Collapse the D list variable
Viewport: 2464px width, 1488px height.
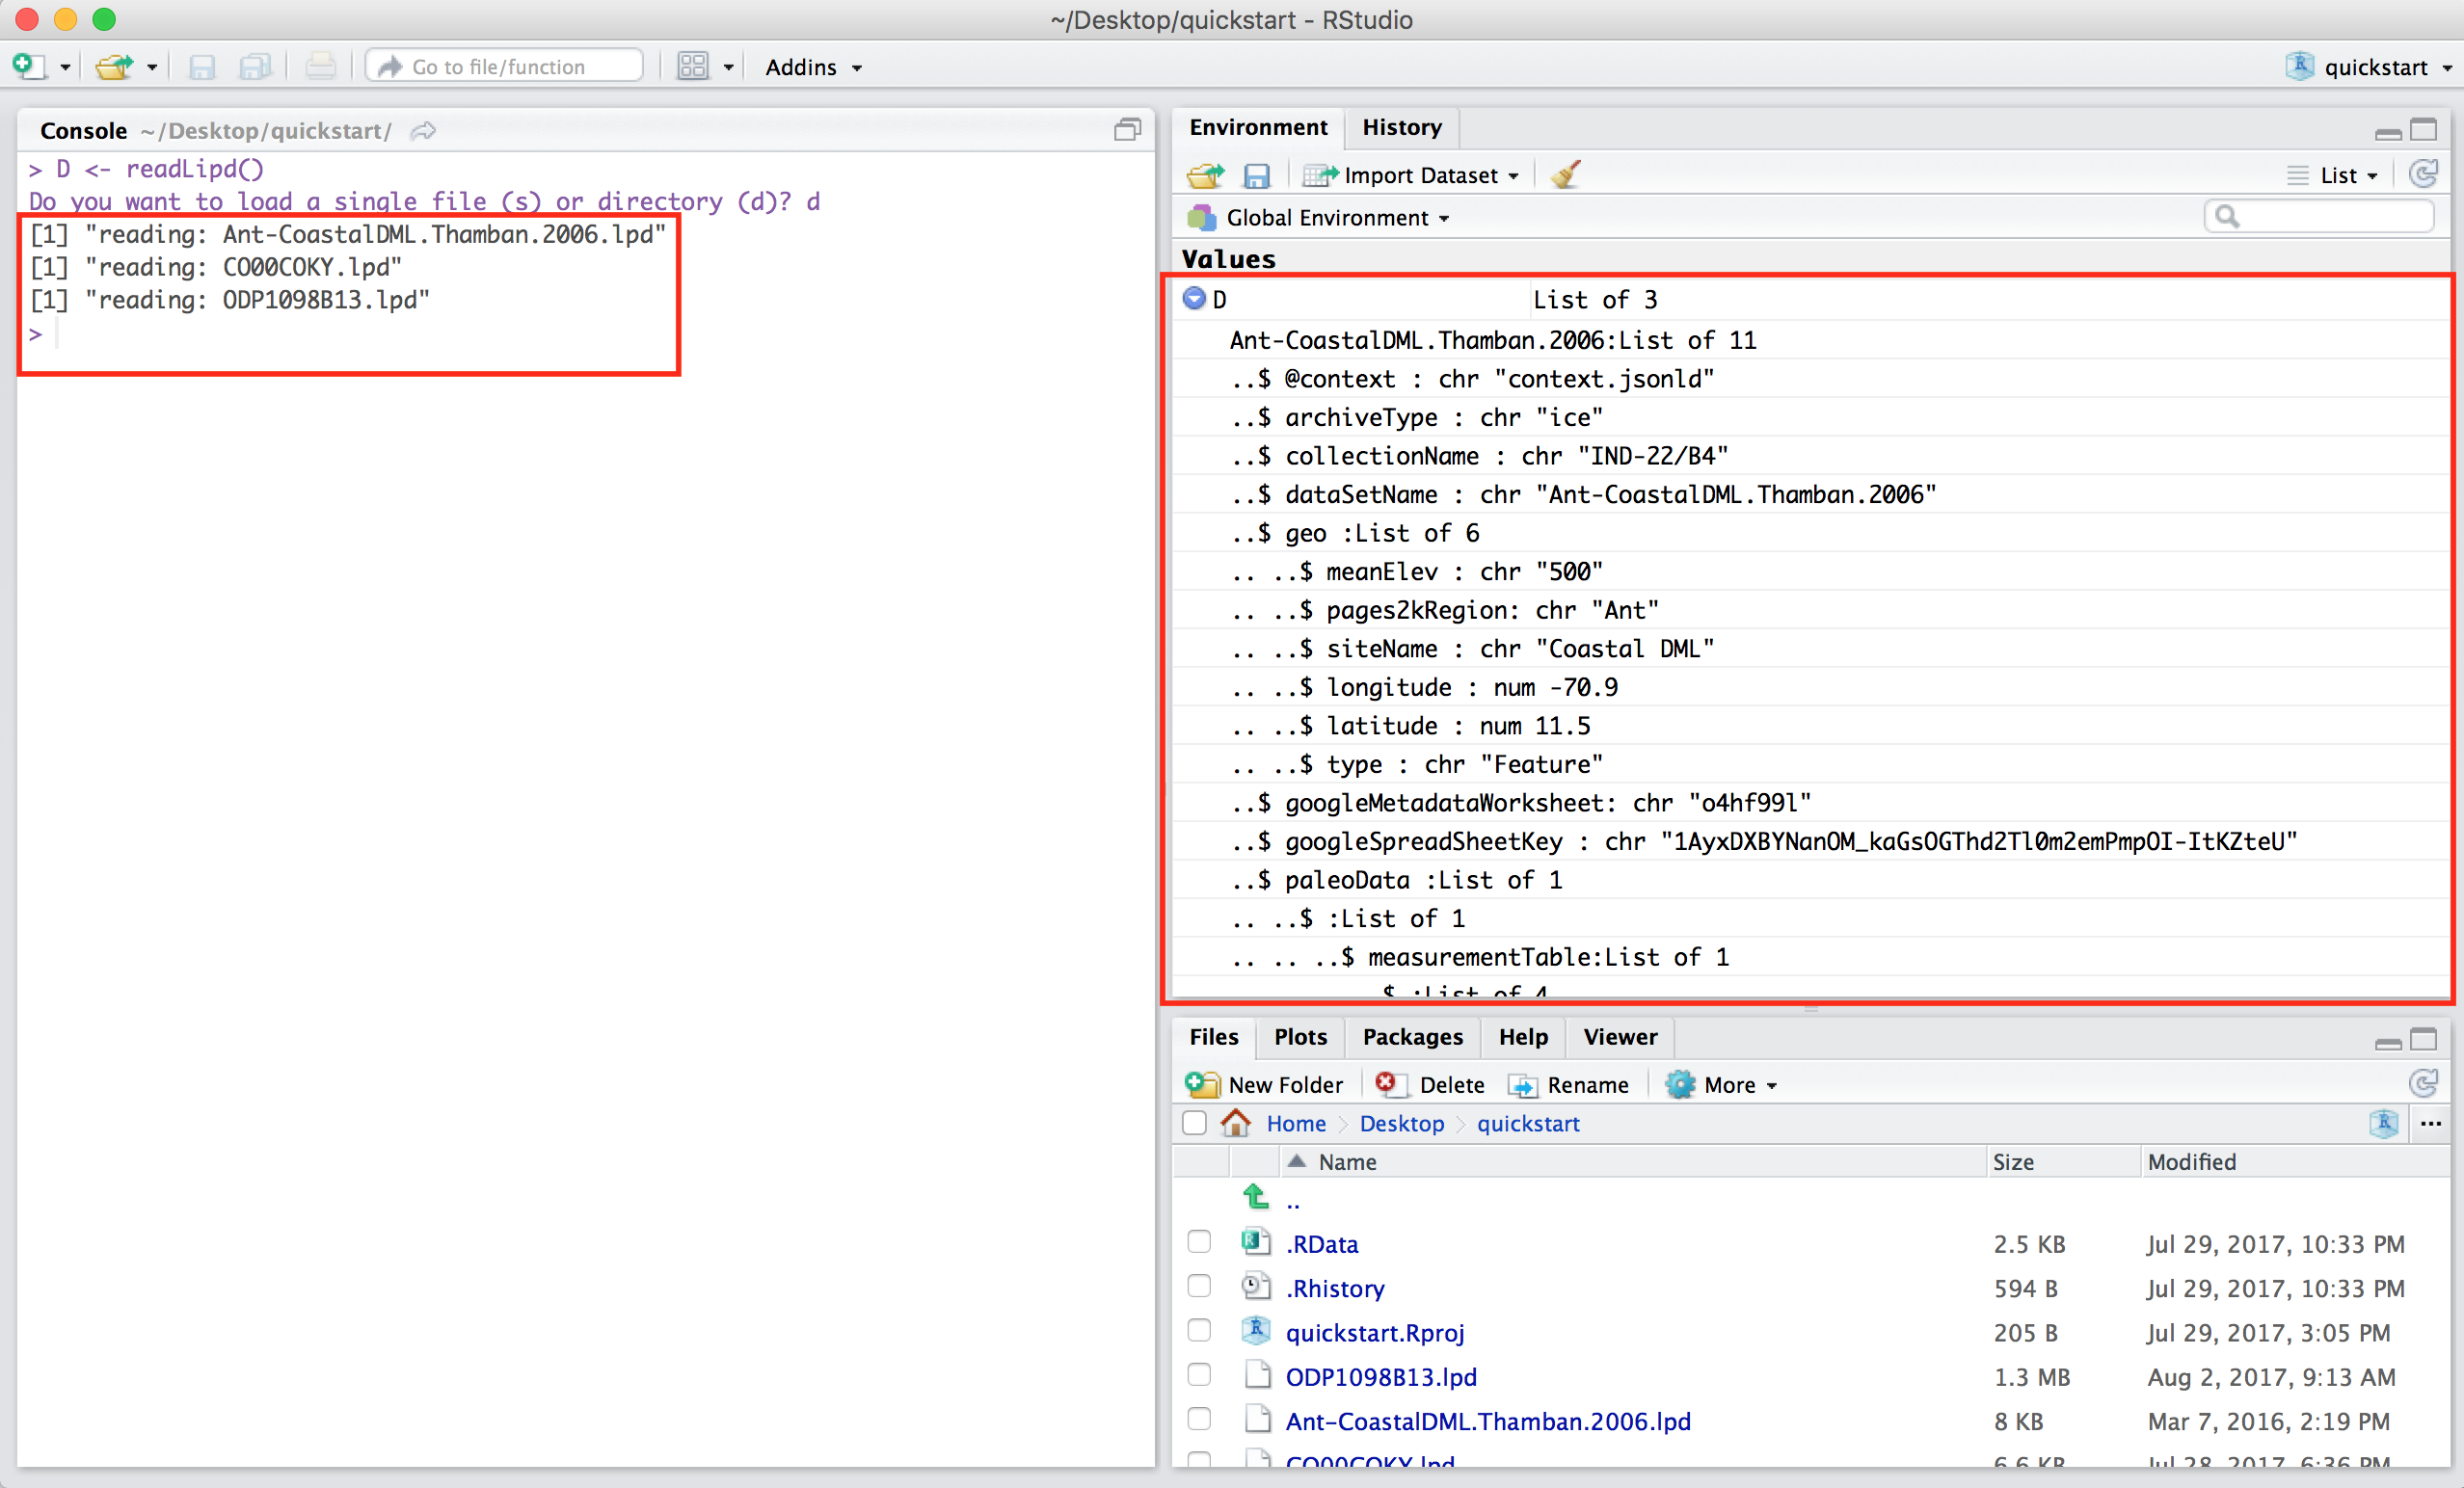pos(1194,298)
